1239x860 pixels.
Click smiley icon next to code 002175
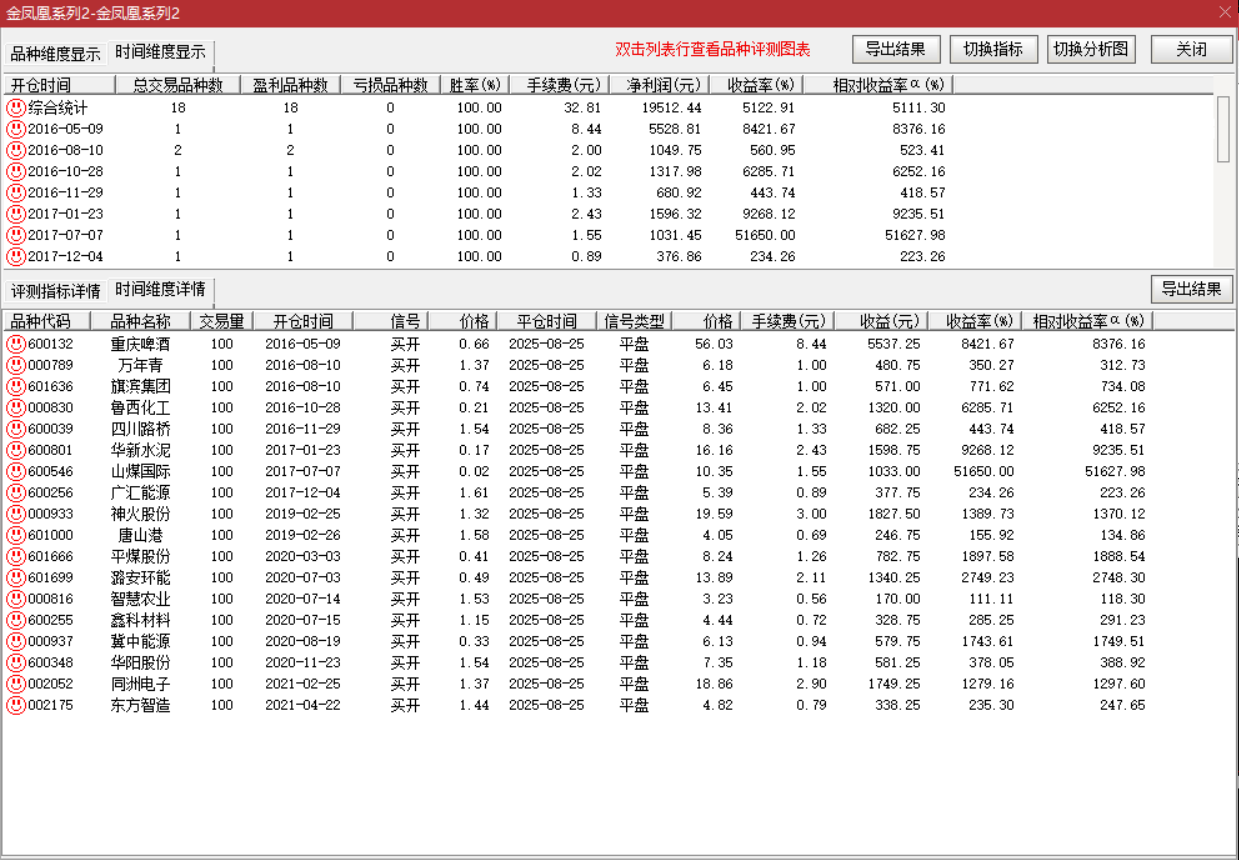coord(16,705)
